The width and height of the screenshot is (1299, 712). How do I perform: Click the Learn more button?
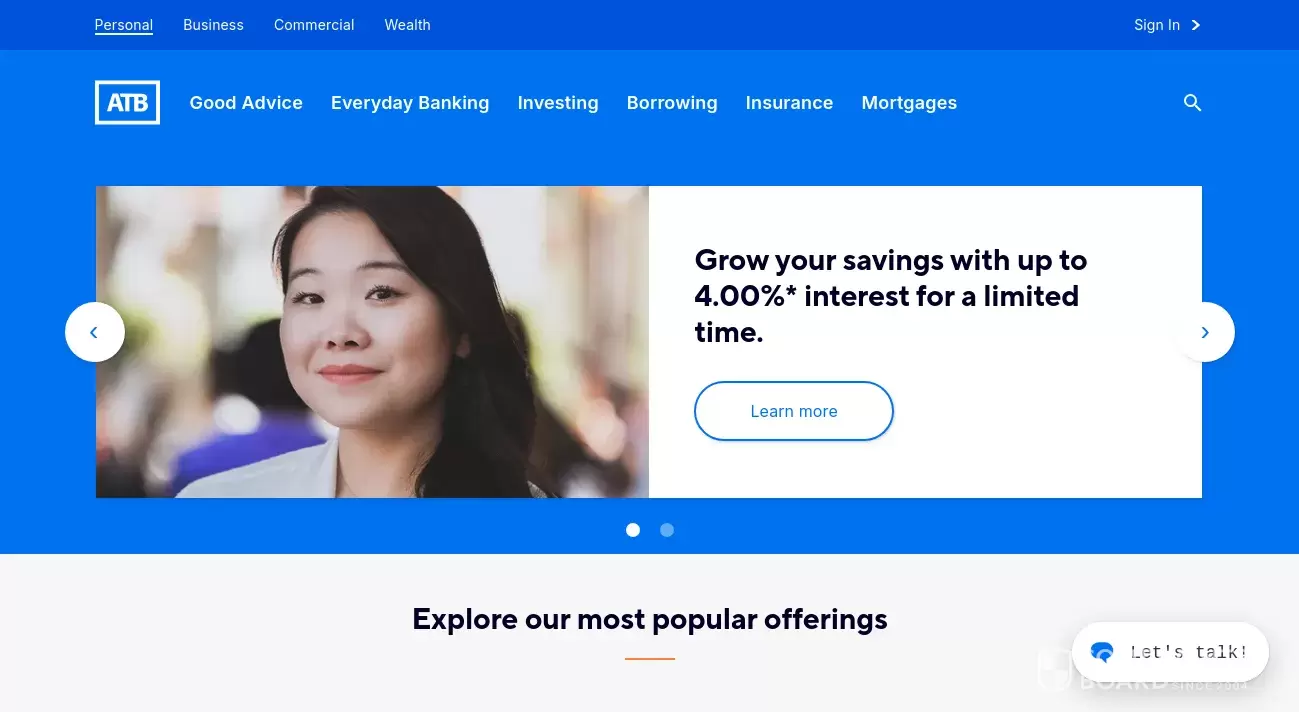coord(794,411)
